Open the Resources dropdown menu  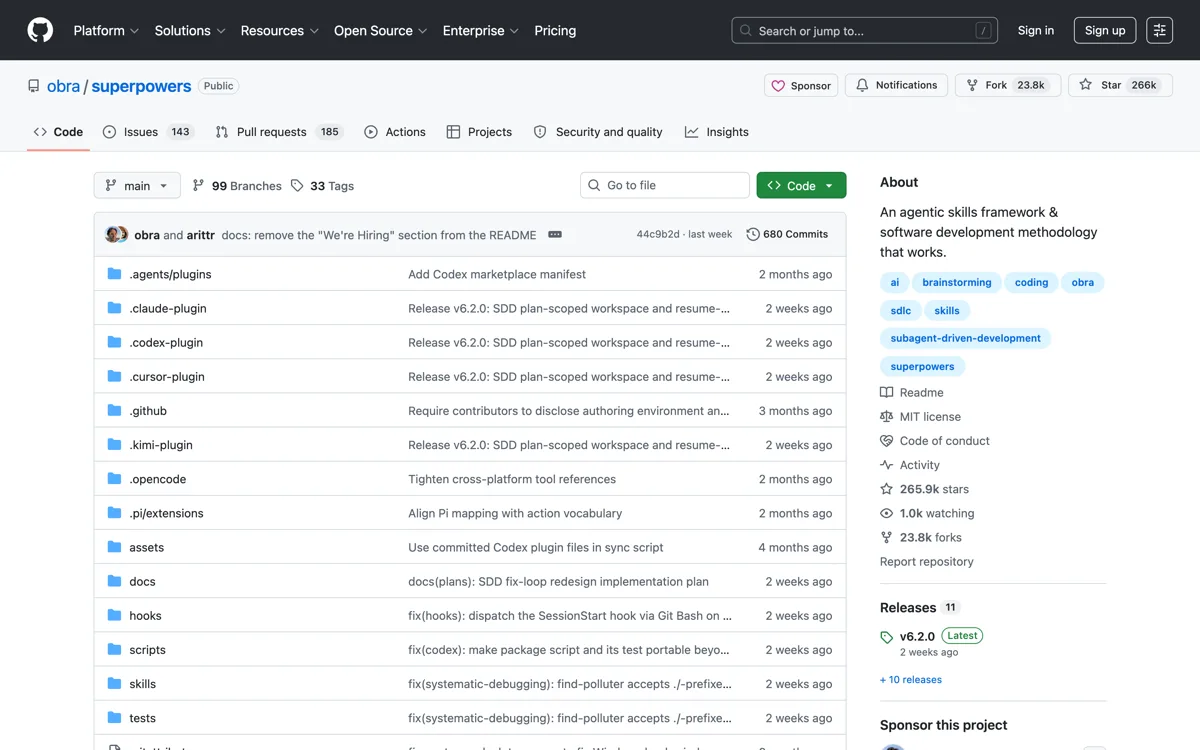click(x=280, y=31)
